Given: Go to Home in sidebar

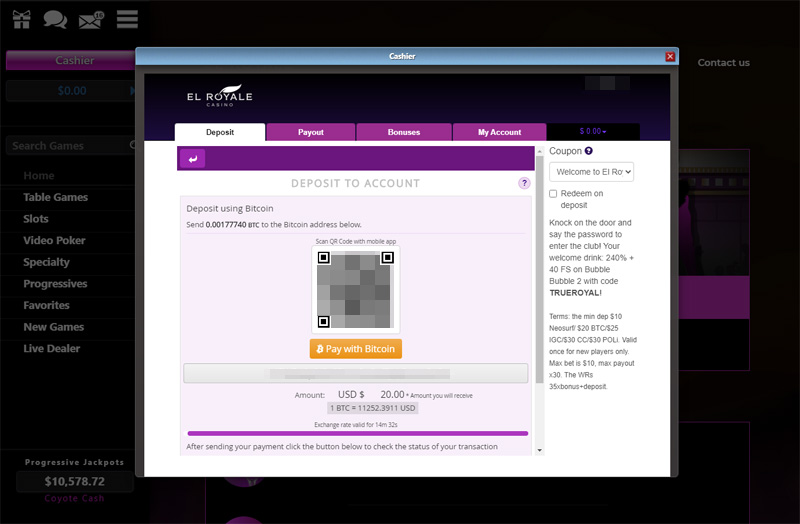Looking at the screenshot, I should [39, 176].
